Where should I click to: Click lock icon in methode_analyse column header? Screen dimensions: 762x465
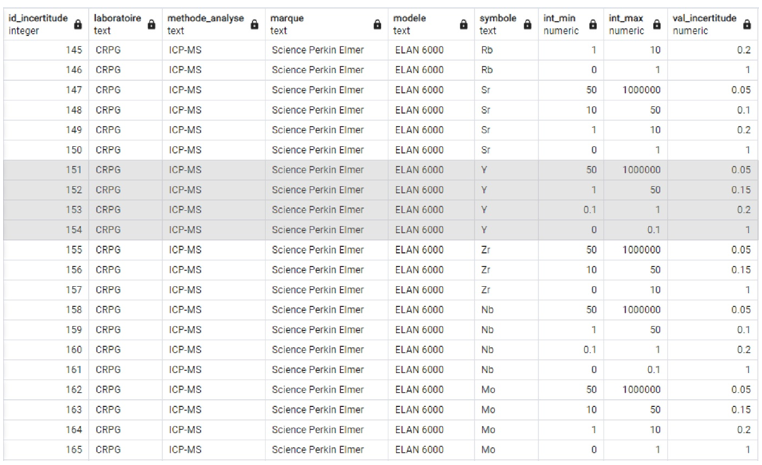coord(253,25)
